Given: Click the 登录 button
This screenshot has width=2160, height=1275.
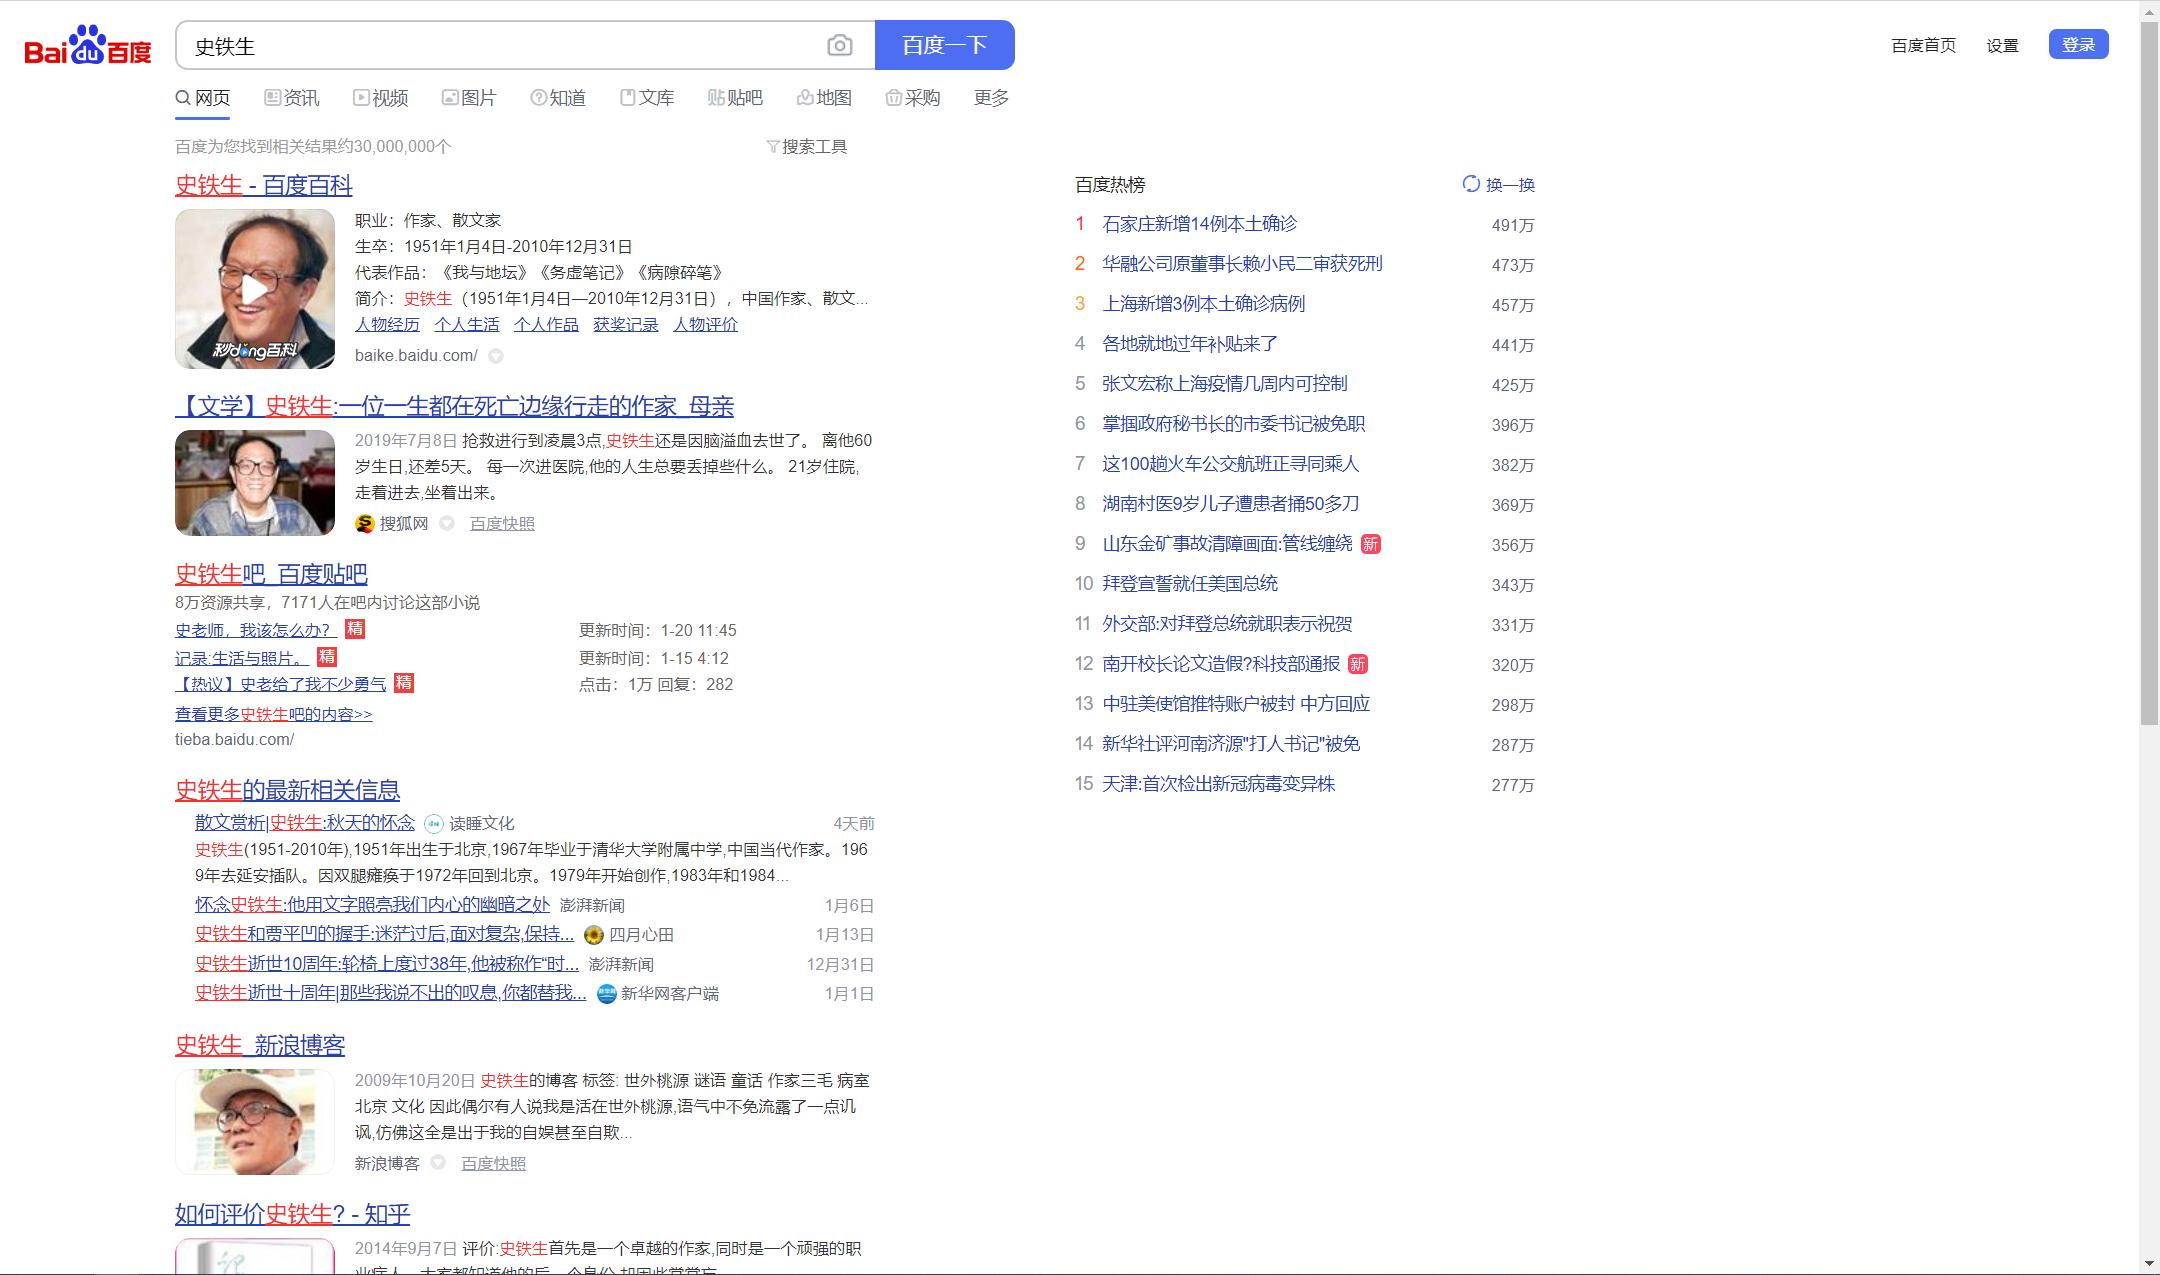Looking at the screenshot, I should [2078, 44].
